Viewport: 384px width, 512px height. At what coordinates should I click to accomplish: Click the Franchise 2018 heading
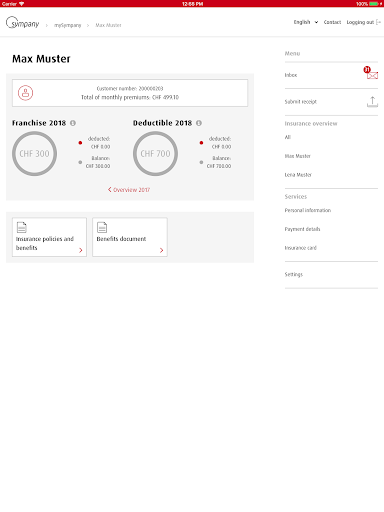tap(39, 123)
